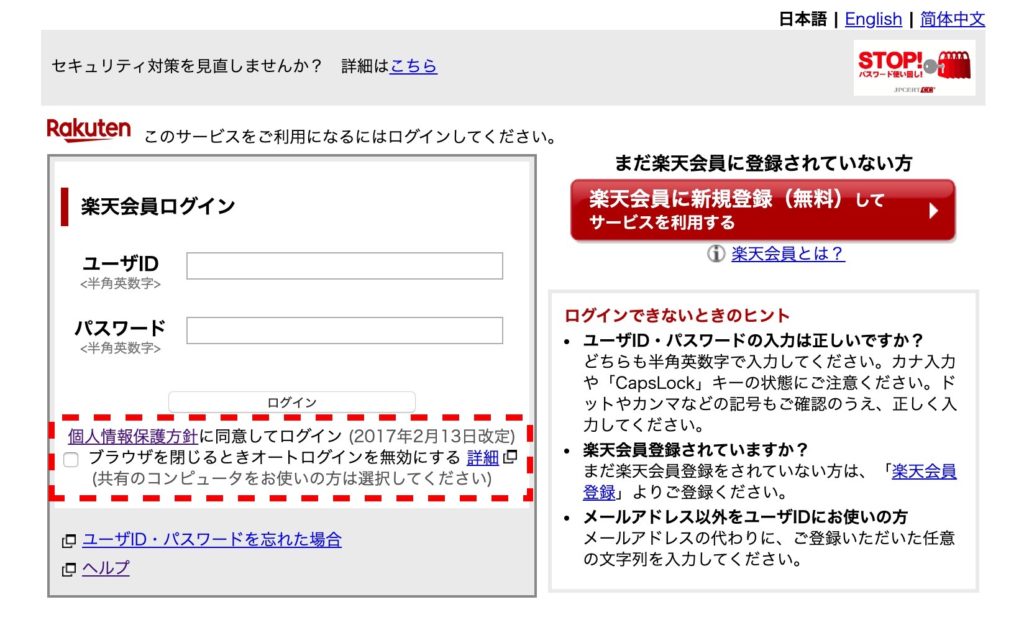Switch language to English
The image size is (1024, 625).
[x=873, y=19]
